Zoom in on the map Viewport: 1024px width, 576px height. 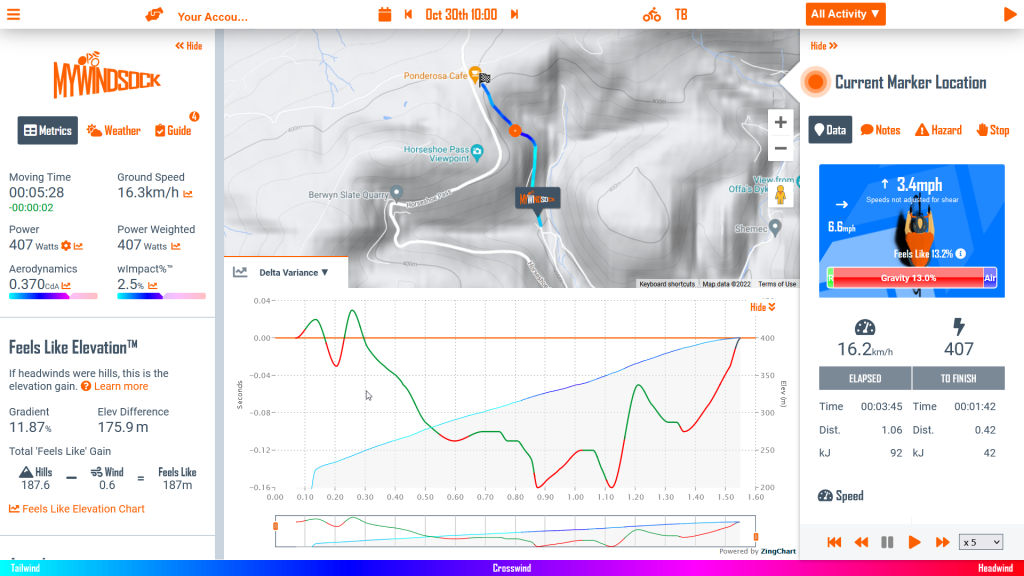[x=780, y=122]
